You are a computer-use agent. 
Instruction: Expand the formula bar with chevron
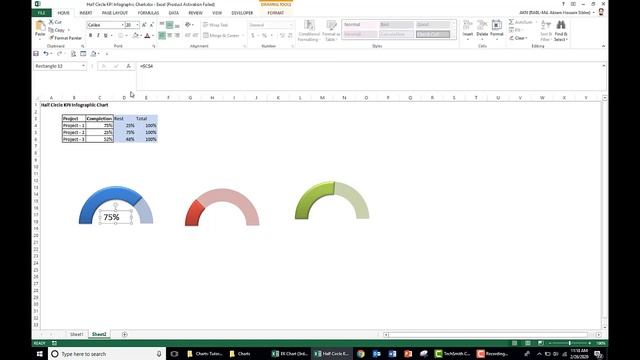(604, 66)
